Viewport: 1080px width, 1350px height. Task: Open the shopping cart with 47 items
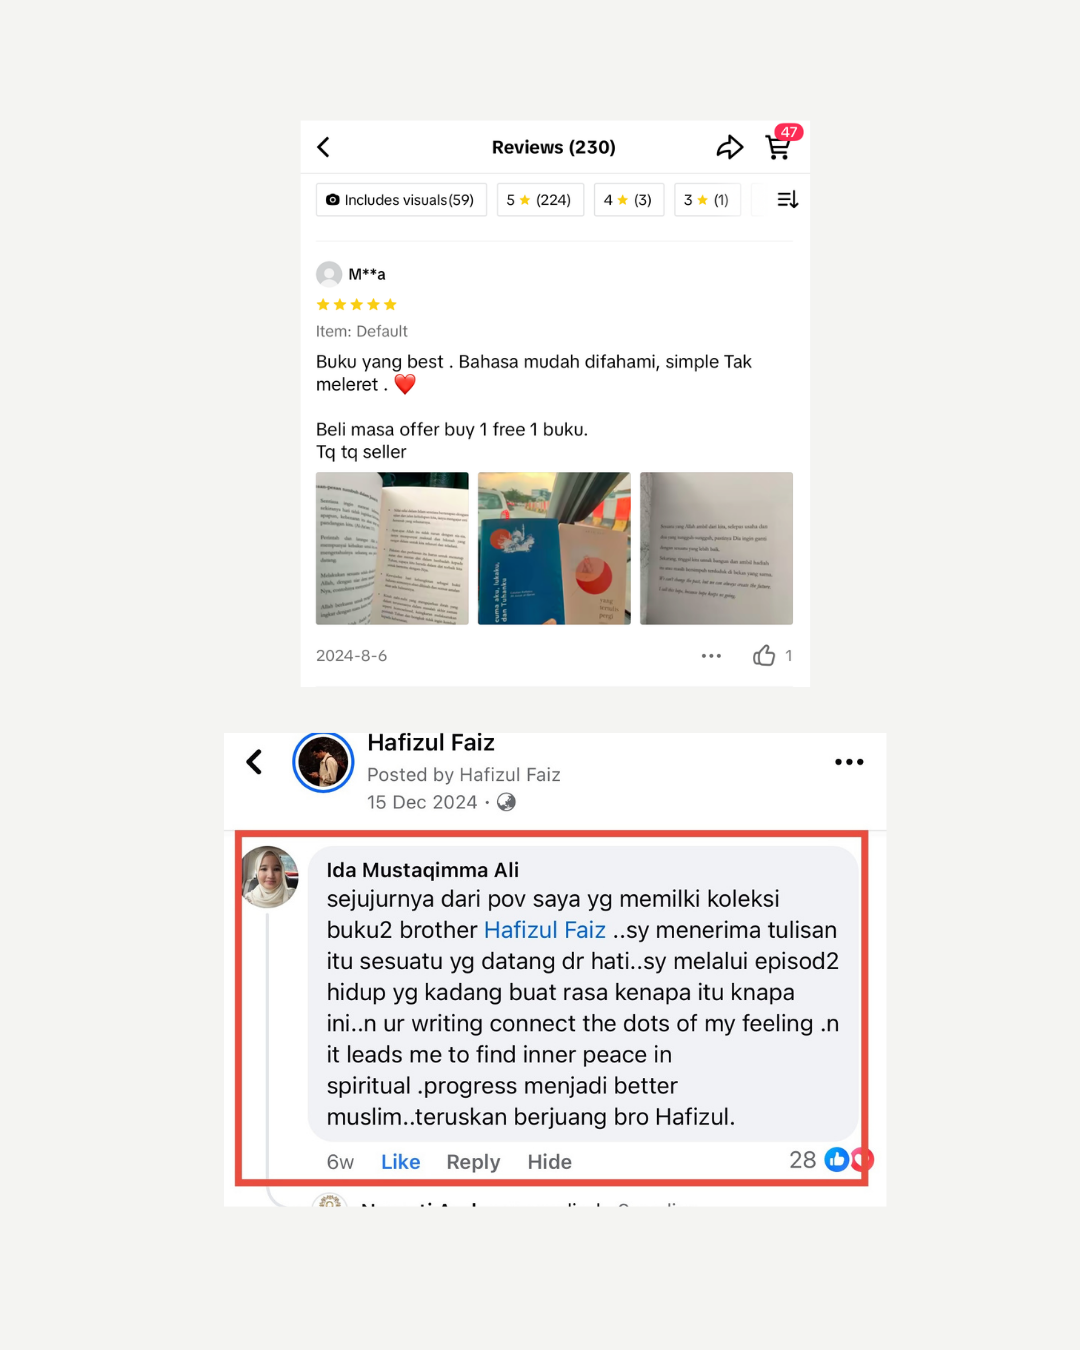coord(778,148)
